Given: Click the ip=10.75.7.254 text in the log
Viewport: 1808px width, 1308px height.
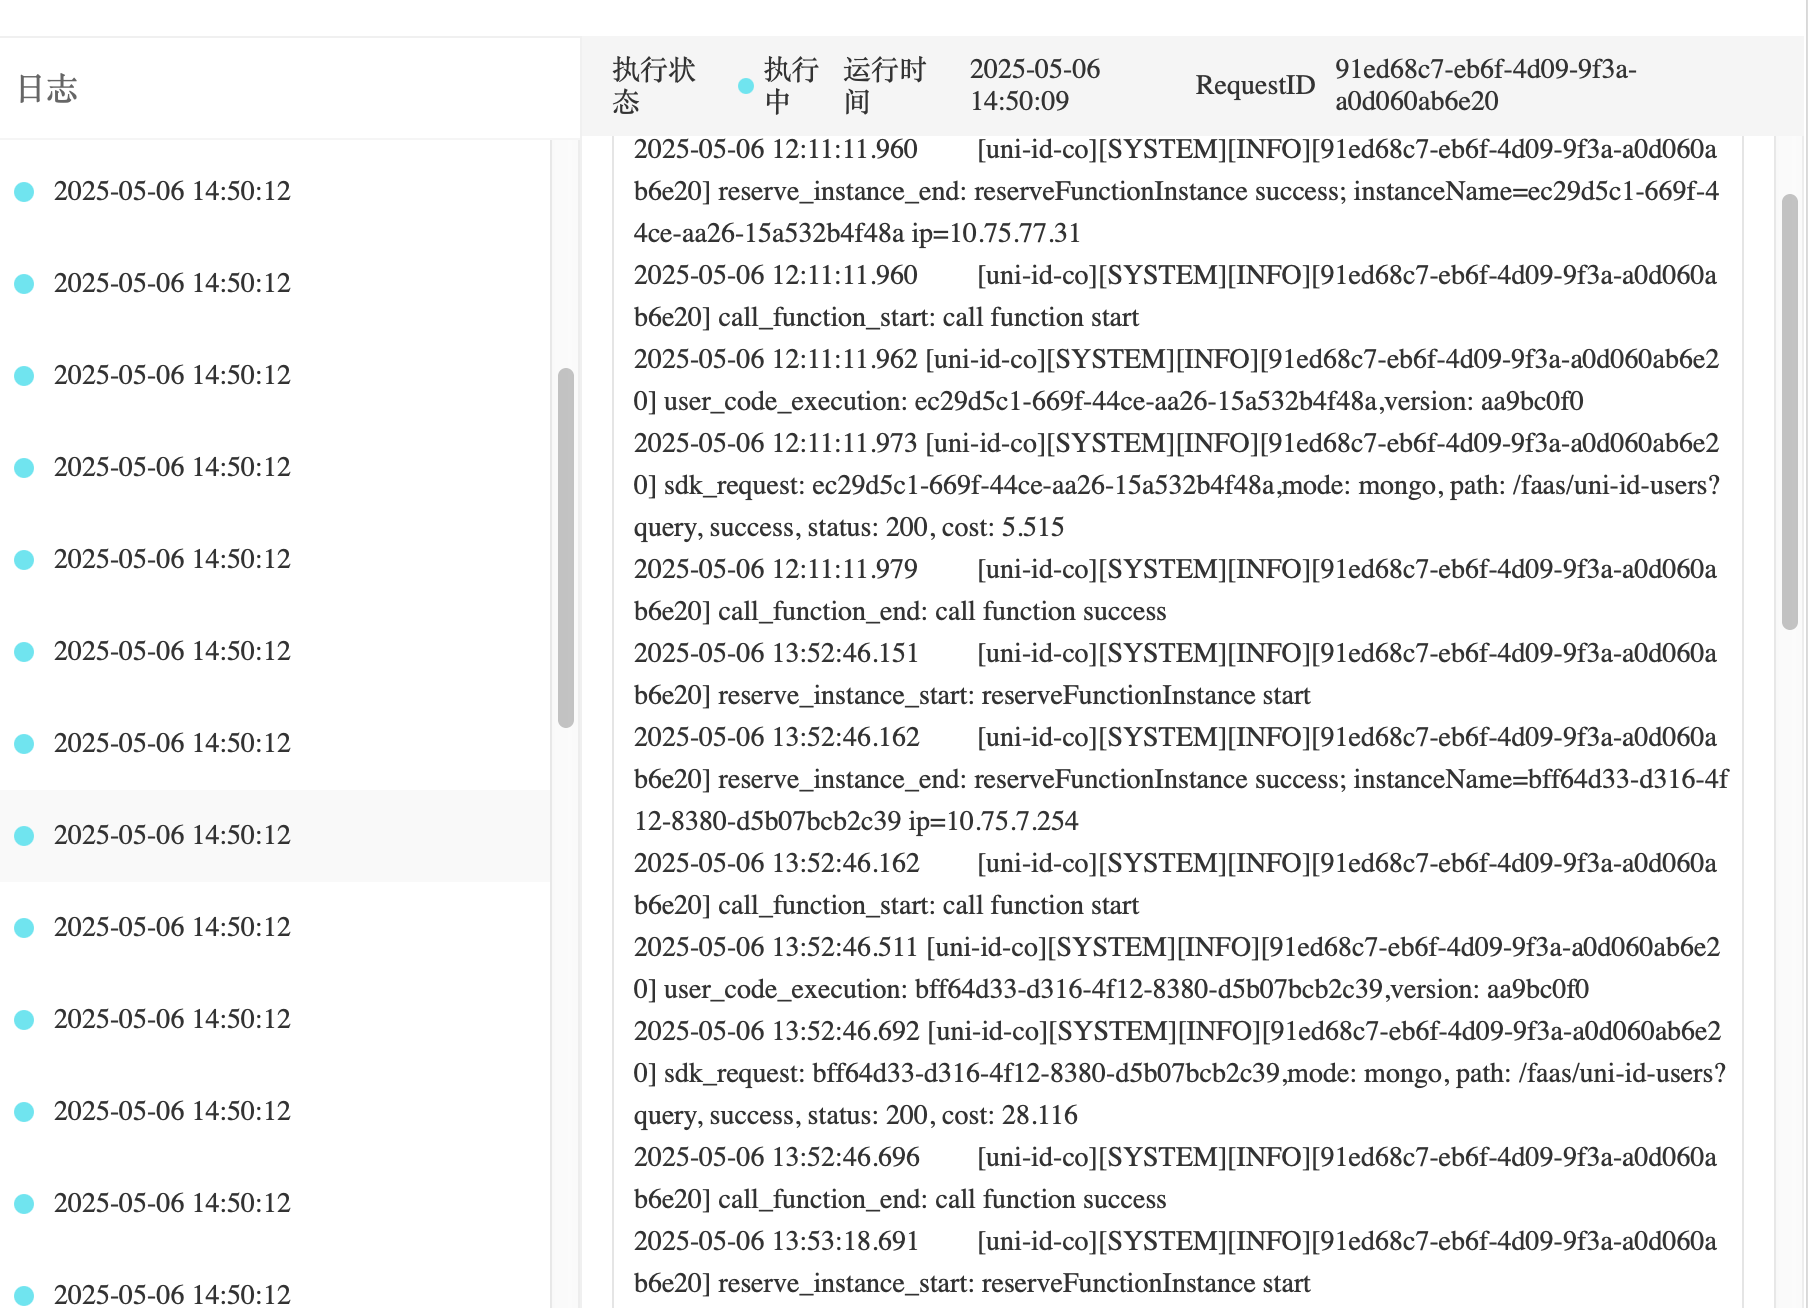Looking at the screenshot, I should (993, 822).
